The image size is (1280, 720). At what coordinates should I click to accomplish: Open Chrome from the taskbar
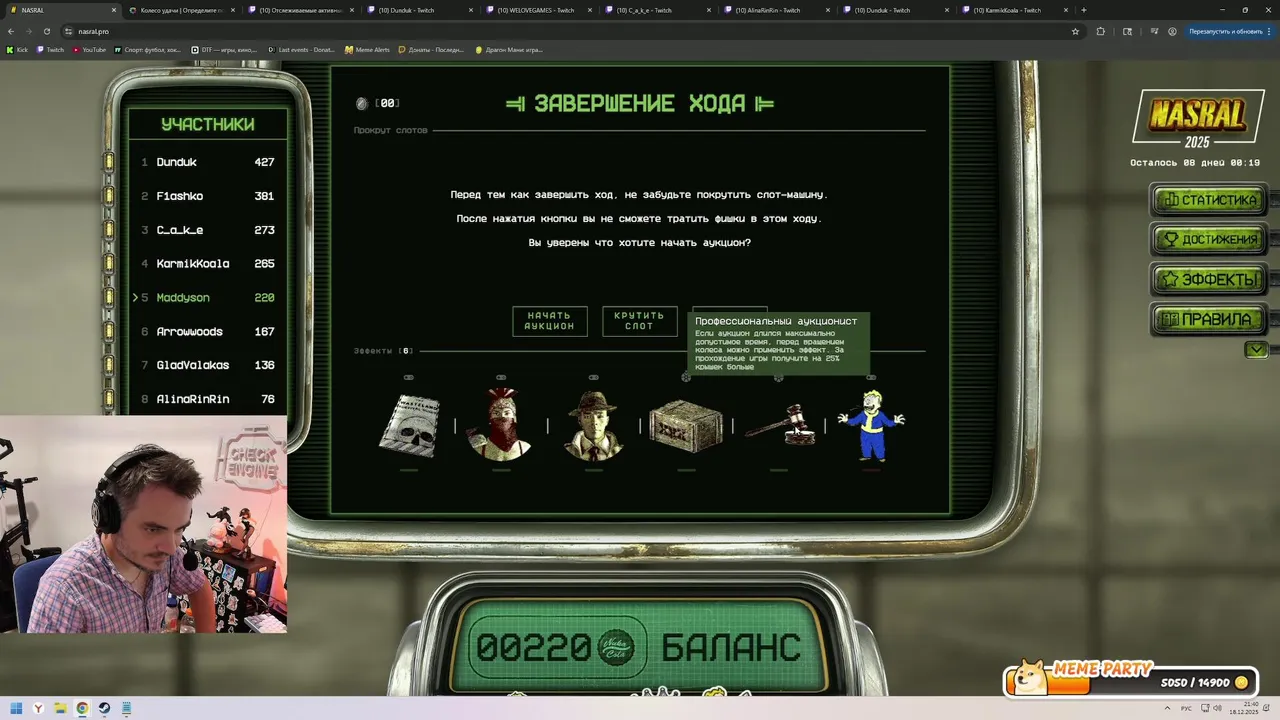(x=82, y=709)
